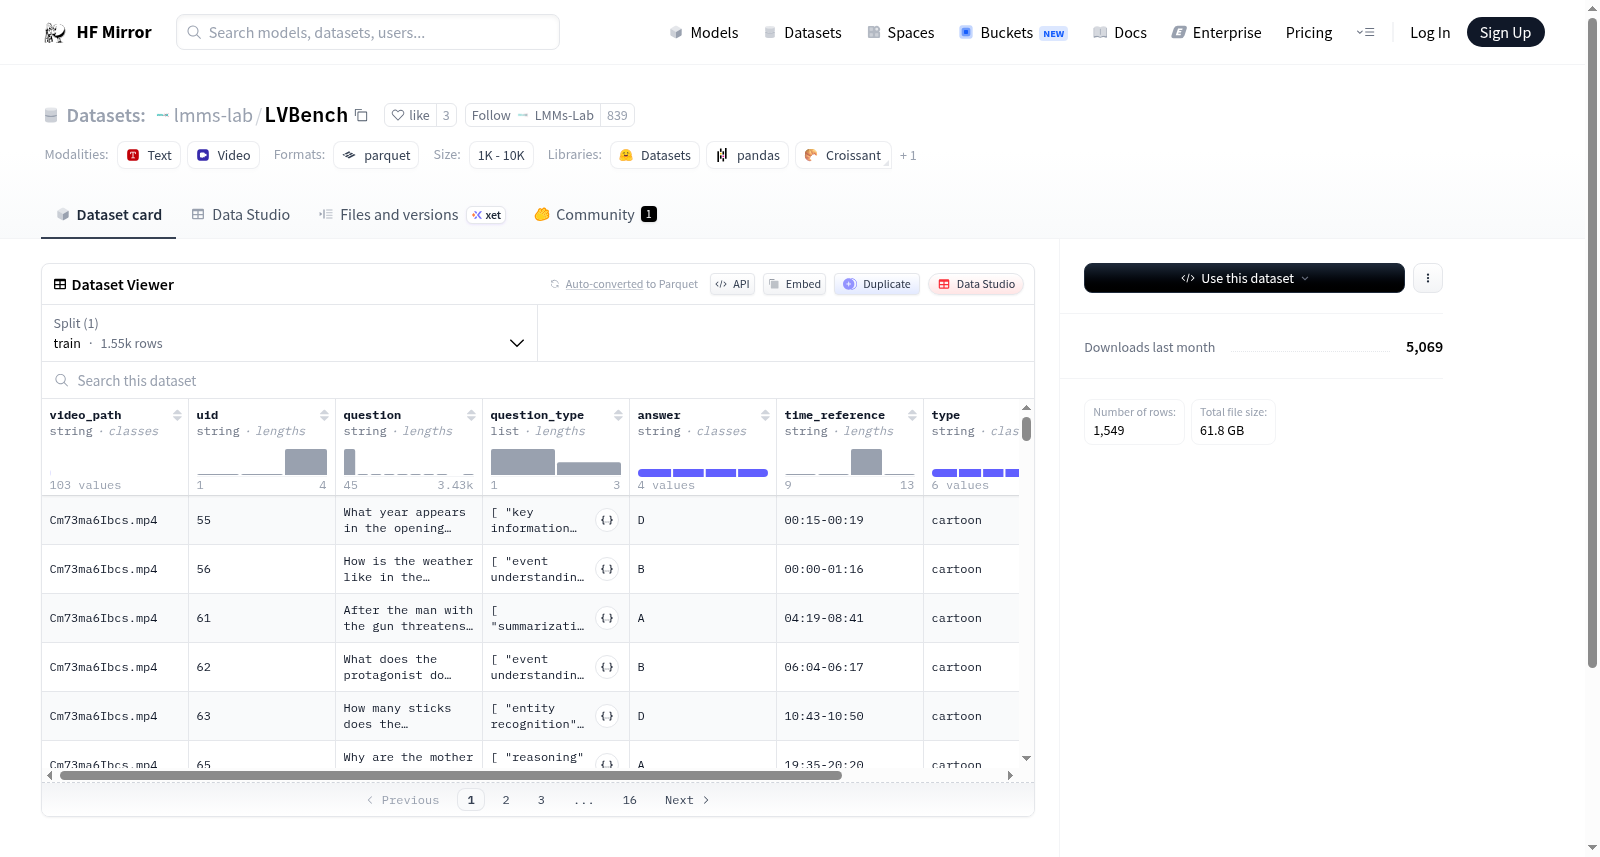Open the more options kebab menu

[x=1428, y=278]
